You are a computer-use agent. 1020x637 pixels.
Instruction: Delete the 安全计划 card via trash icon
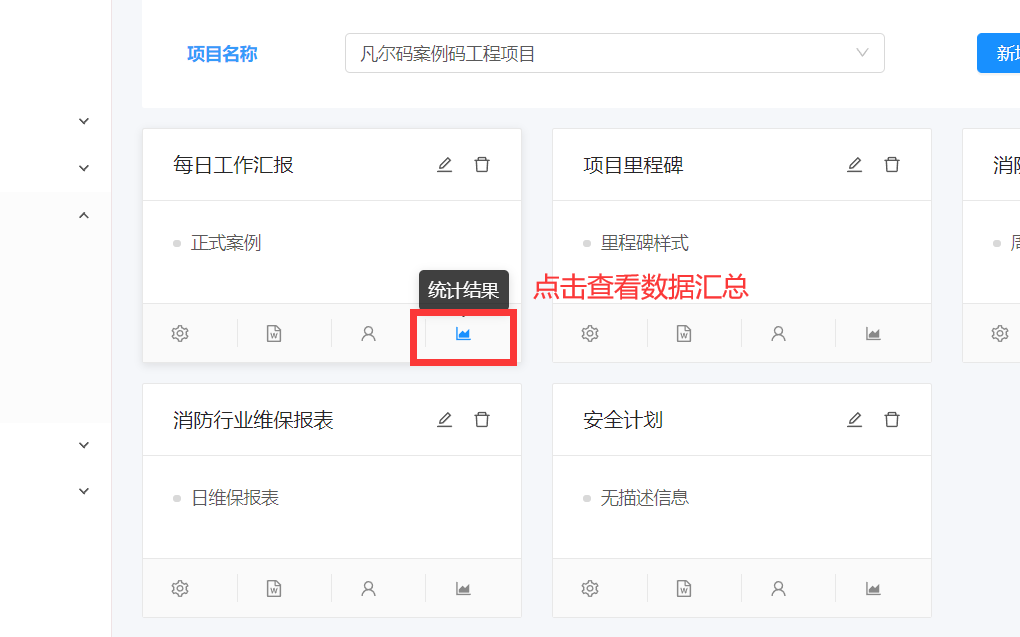892,420
